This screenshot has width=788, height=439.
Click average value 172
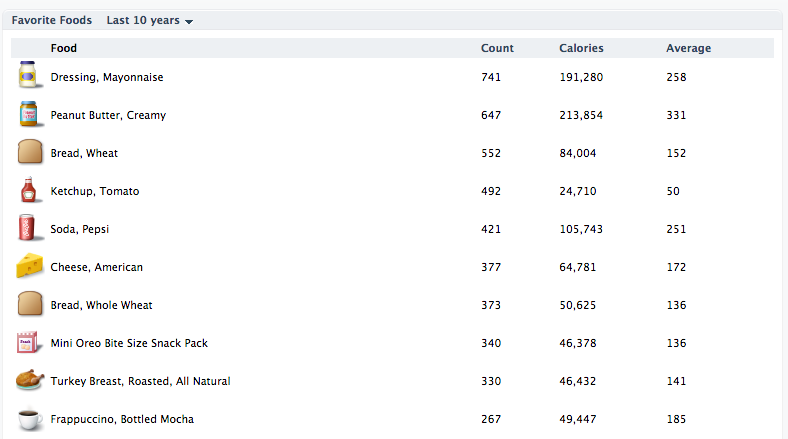point(676,267)
